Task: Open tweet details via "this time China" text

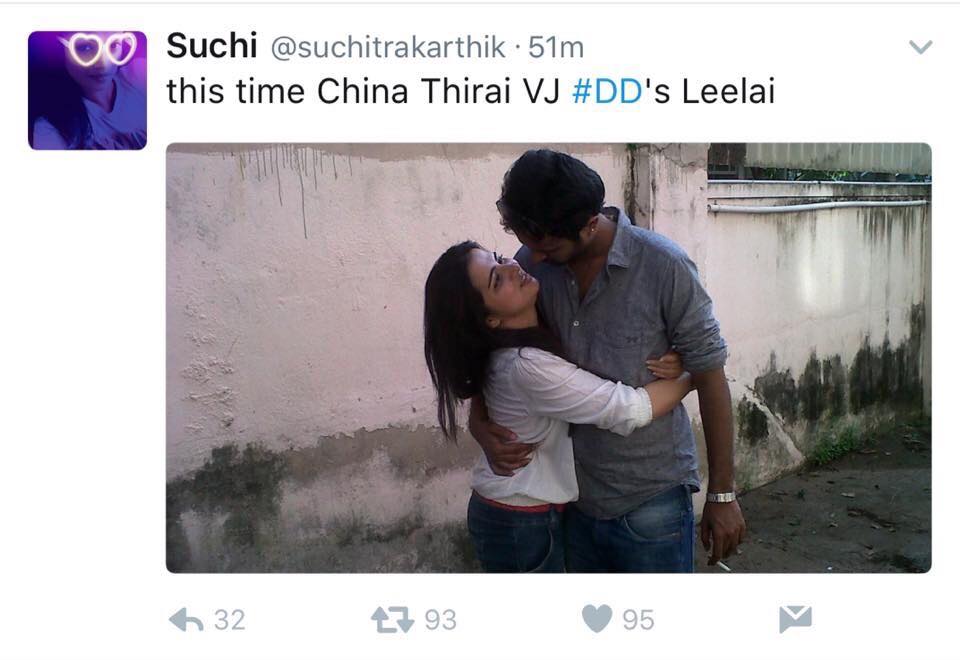Action: click(x=288, y=92)
